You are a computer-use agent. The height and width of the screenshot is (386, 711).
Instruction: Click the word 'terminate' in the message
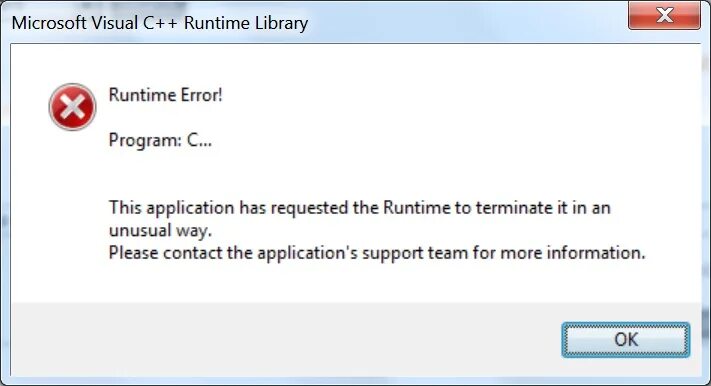pos(514,208)
